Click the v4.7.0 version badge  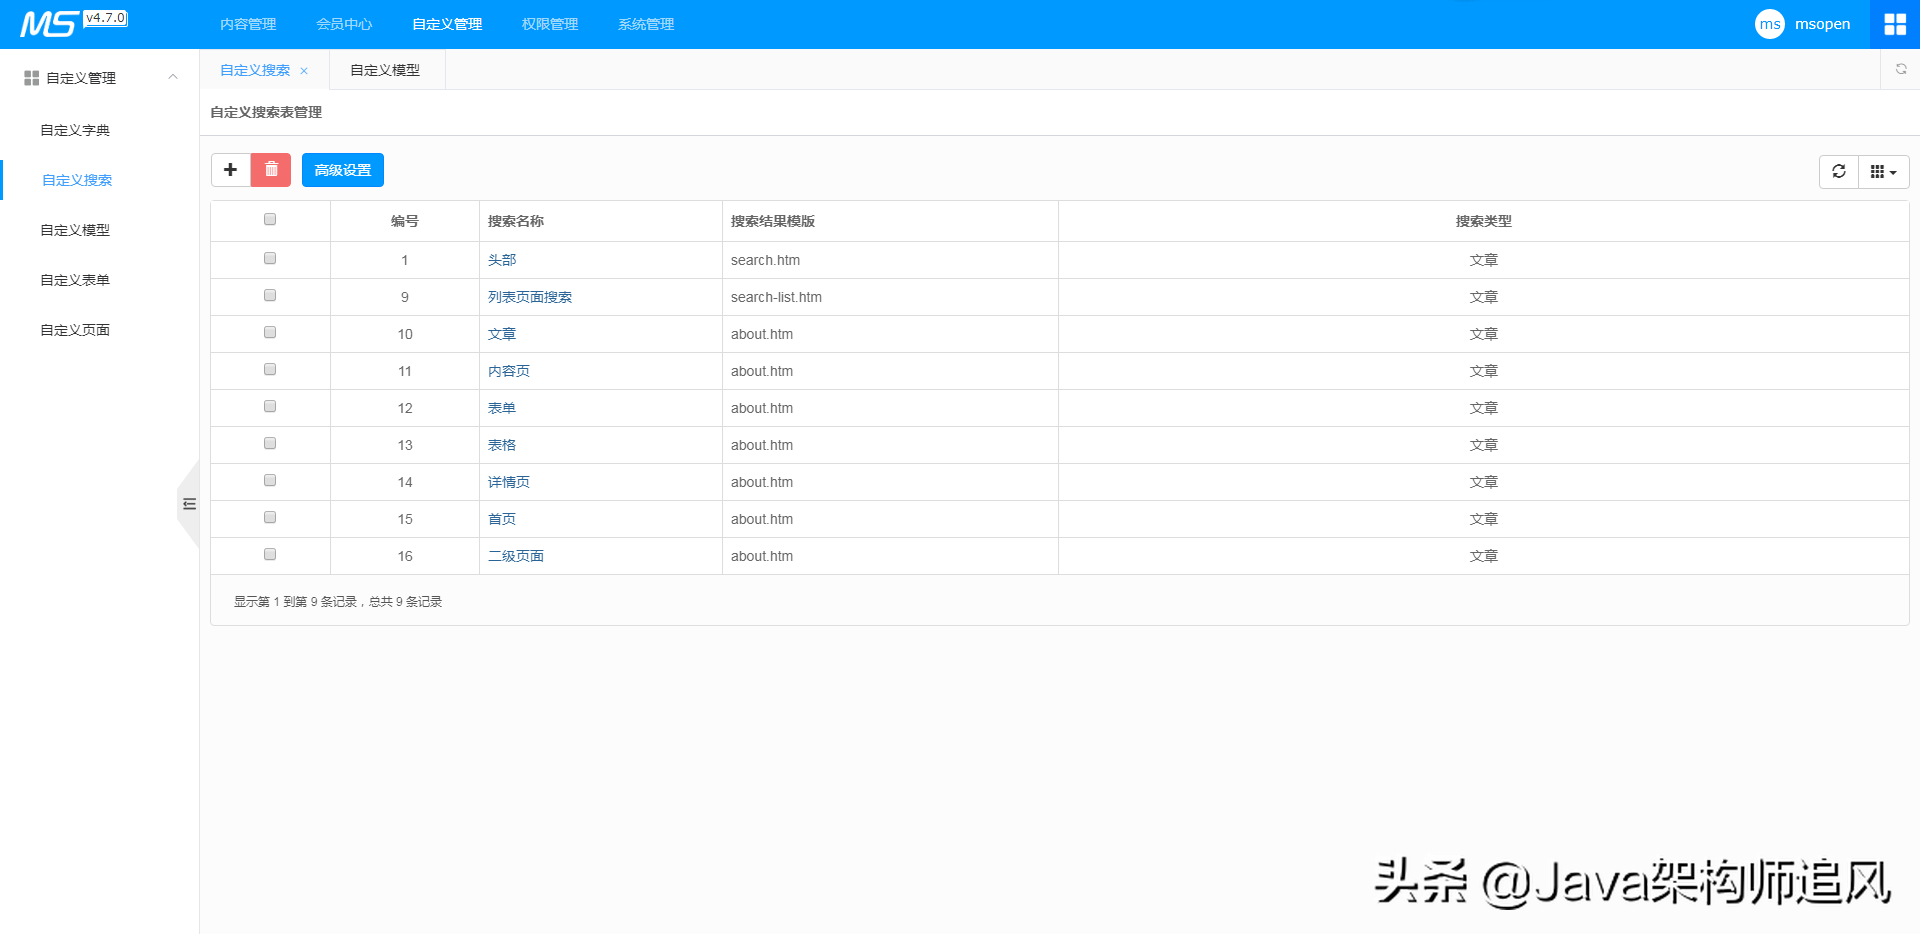tap(106, 16)
